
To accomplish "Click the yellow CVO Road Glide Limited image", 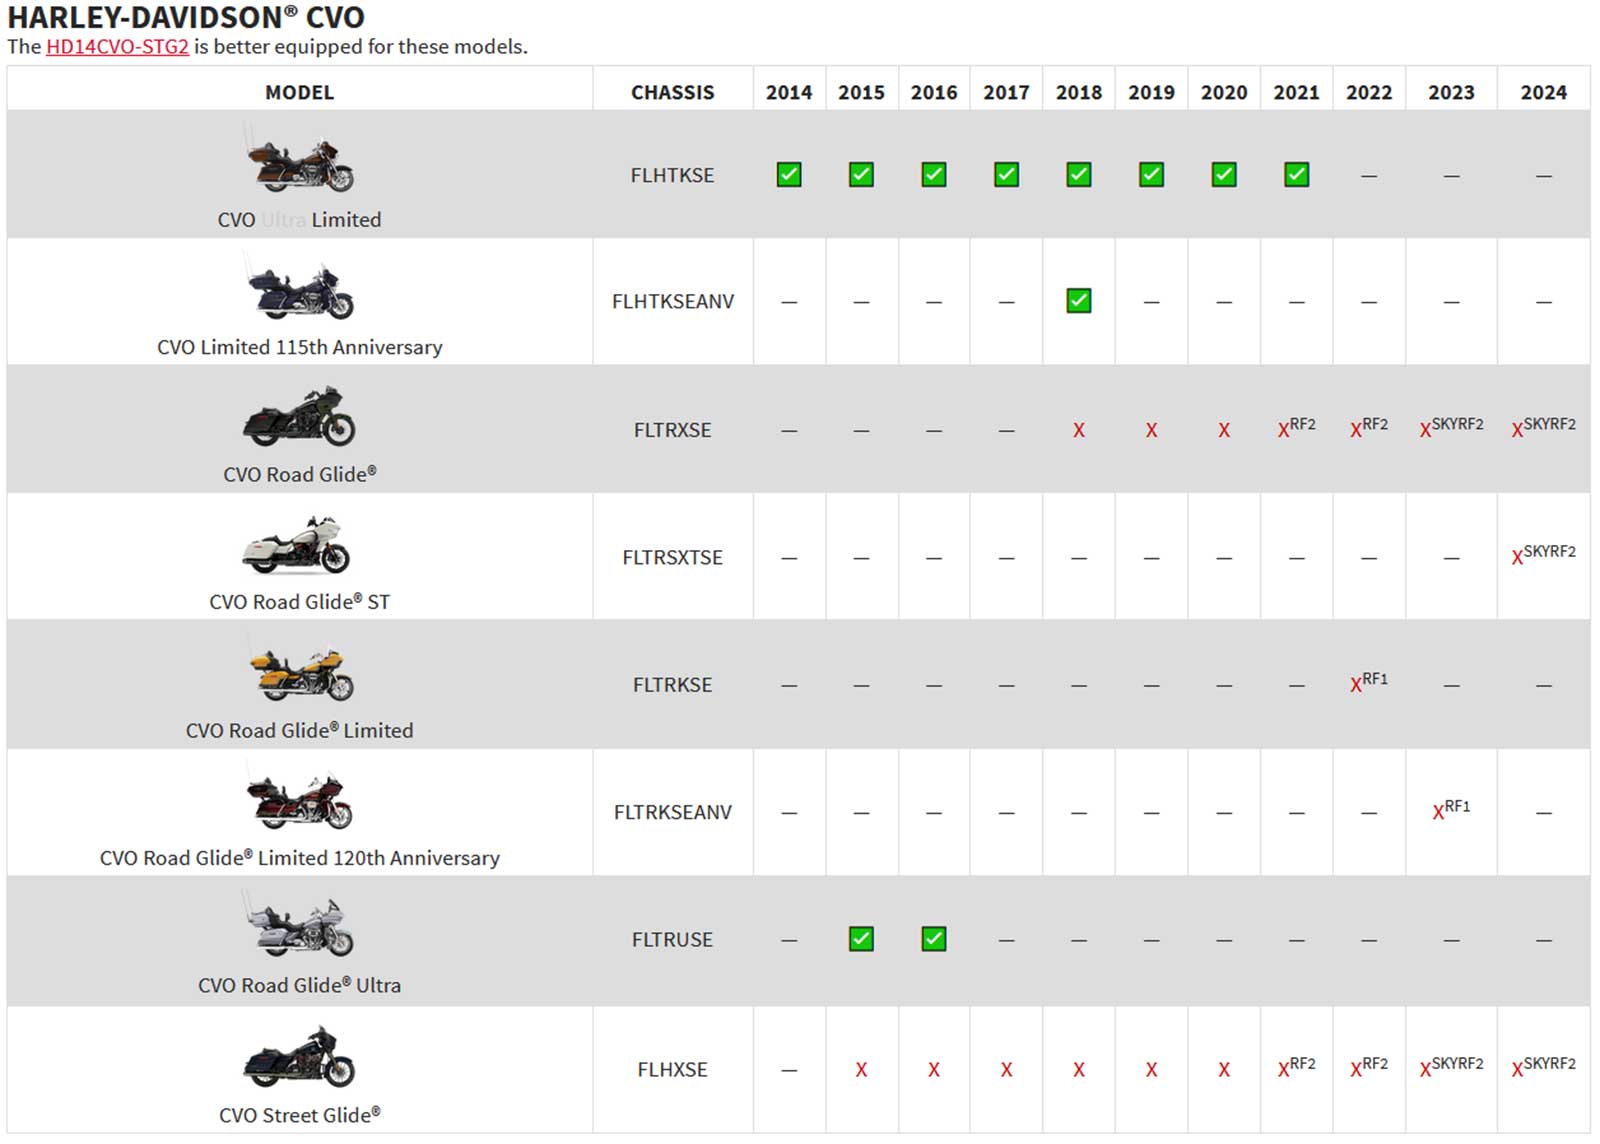I will (300, 673).
